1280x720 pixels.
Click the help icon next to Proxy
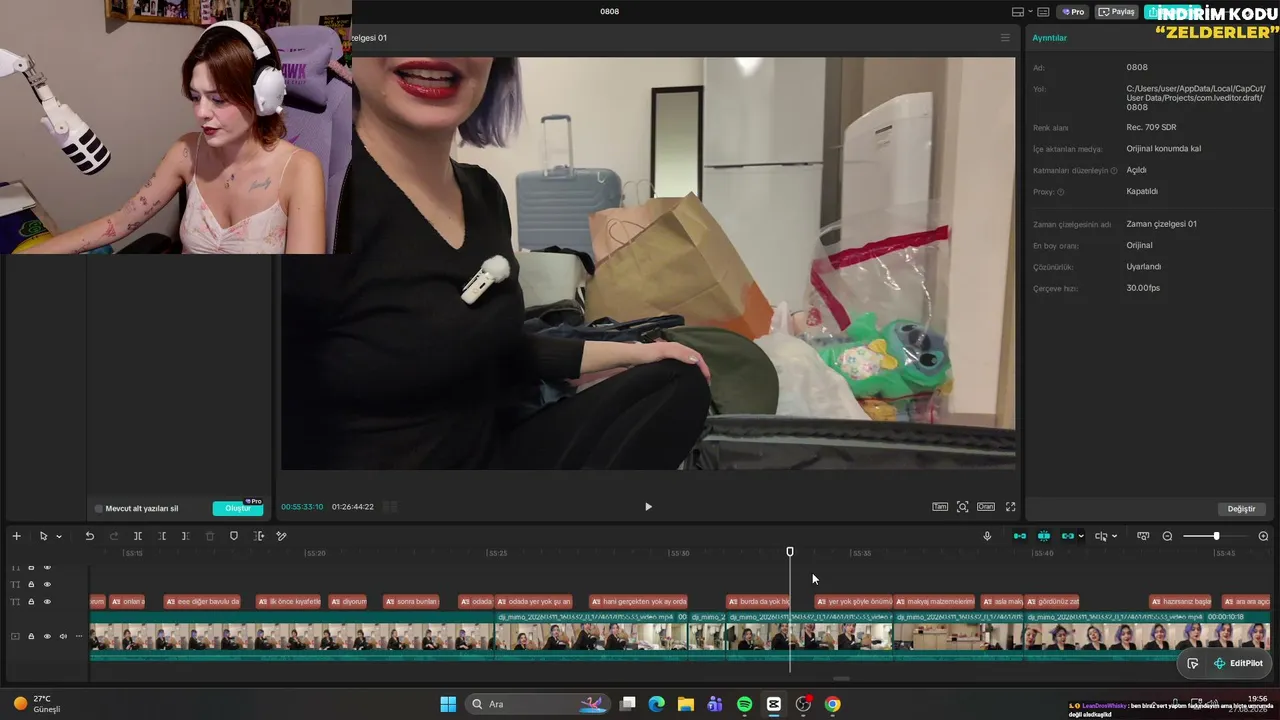(1061, 192)
